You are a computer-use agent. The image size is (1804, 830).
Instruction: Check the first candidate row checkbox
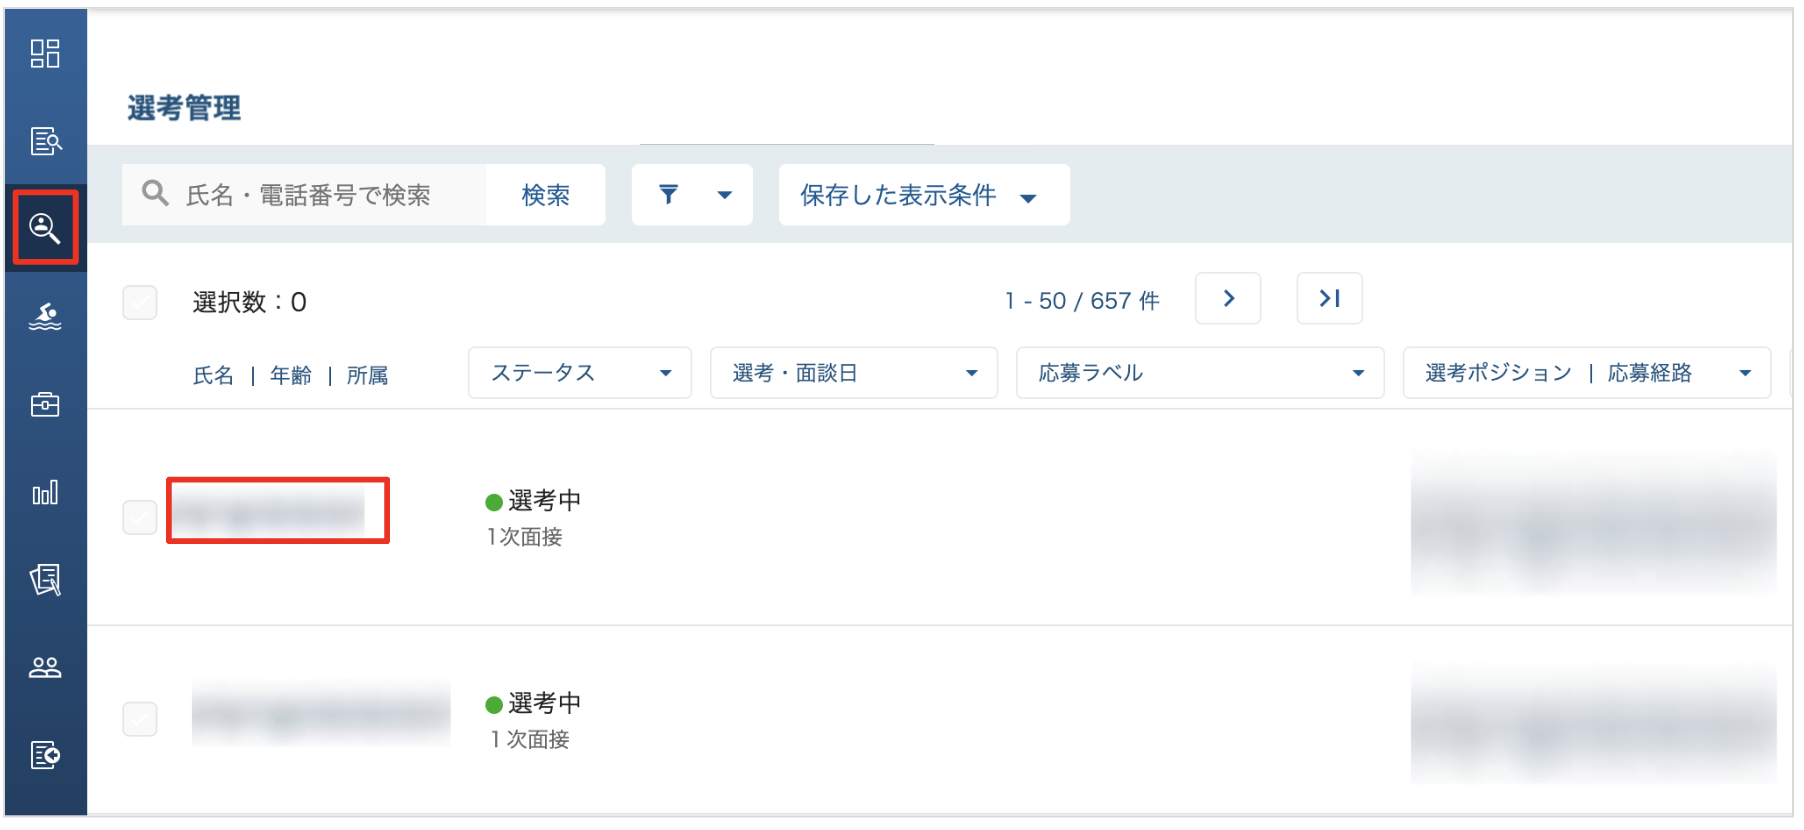[x=140, y=518]
